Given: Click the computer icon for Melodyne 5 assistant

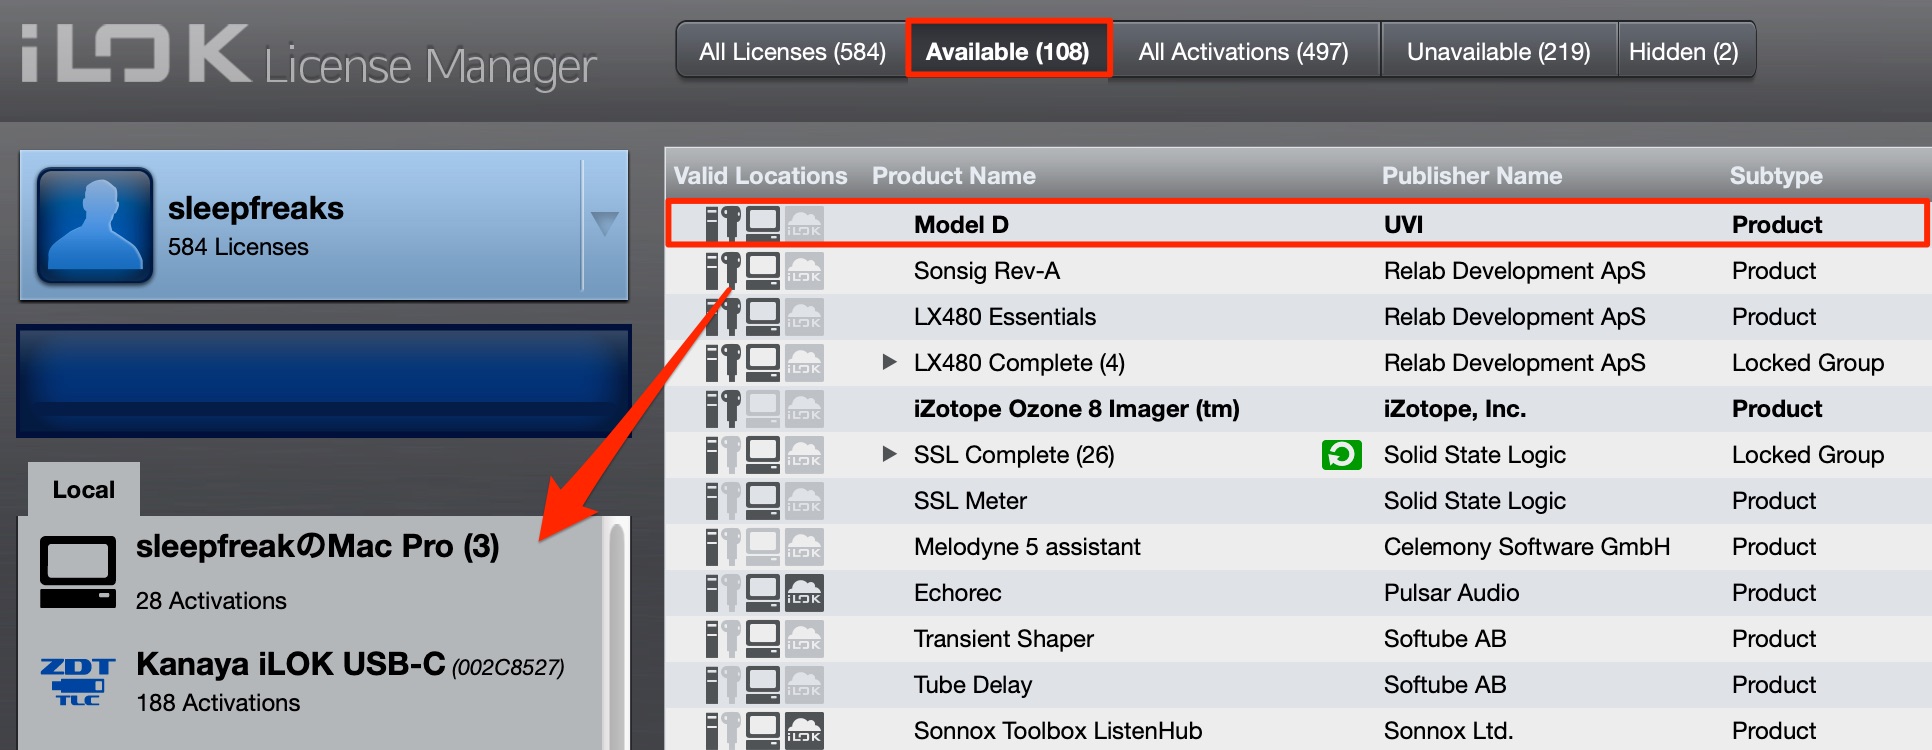Looking at the screenshot, I should point(763,546).
